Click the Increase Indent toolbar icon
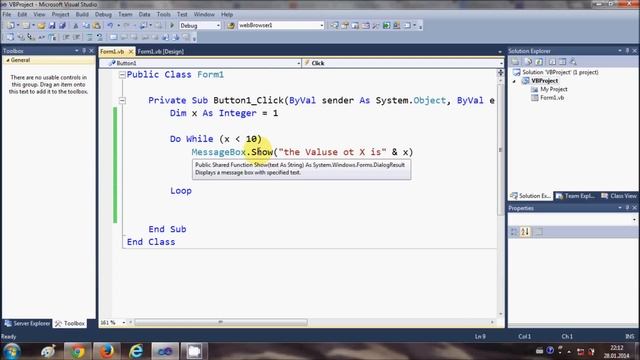This screenshot has height=360, width=640. [76, 37]
